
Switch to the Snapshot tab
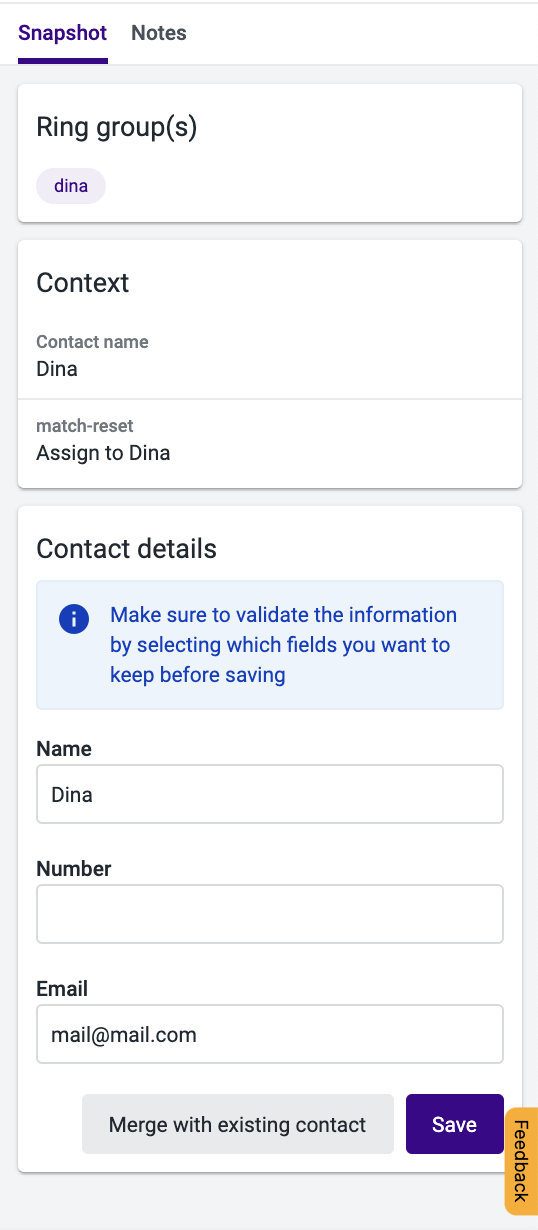pyautogui.click(x=62, y=33)
